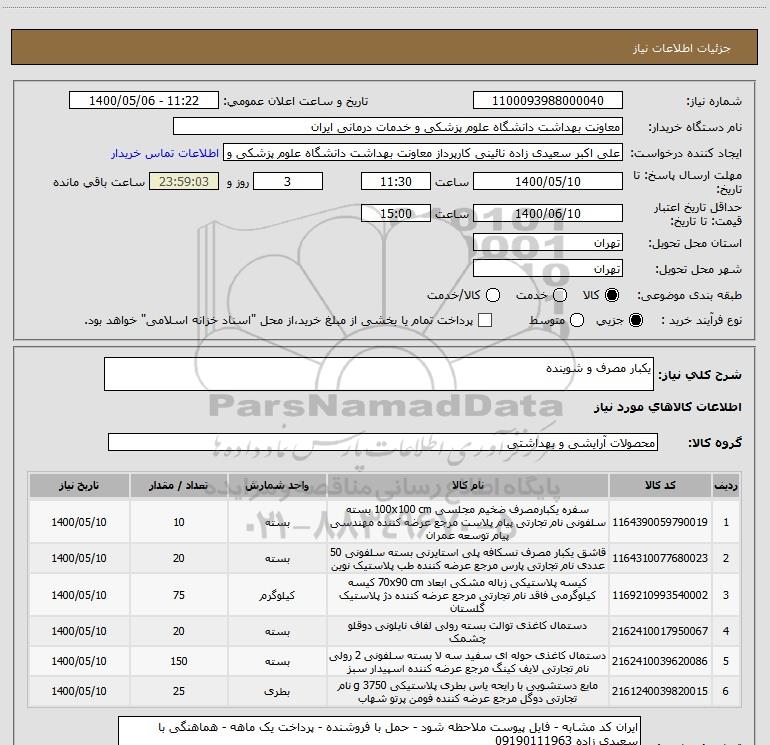Click the remaining days field showing 3
770x745 pixels.
[x=288, y=181]
